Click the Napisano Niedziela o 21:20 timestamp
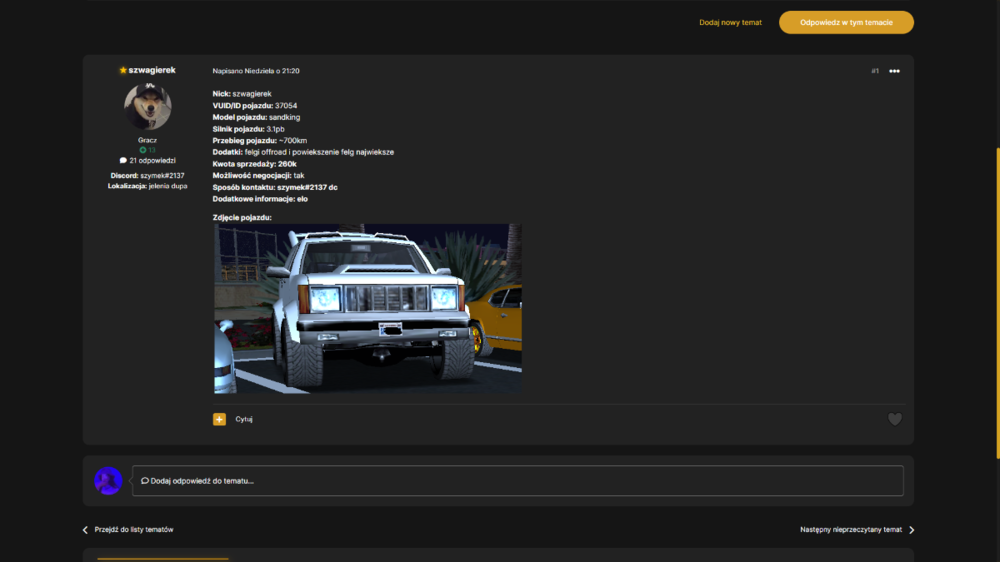The image size is (1000, 562). click(x=256, y=71)
